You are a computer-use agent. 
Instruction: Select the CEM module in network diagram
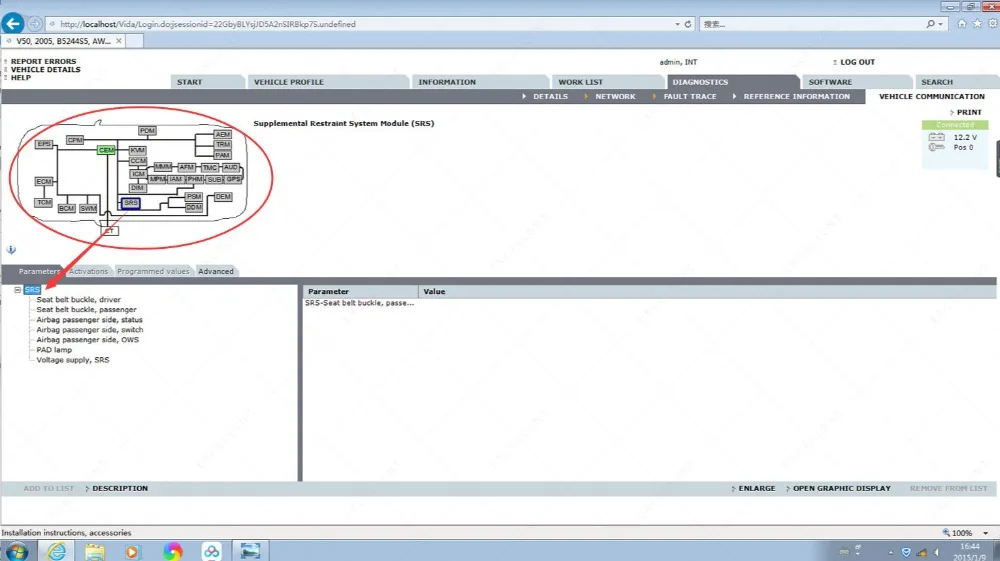106,150
